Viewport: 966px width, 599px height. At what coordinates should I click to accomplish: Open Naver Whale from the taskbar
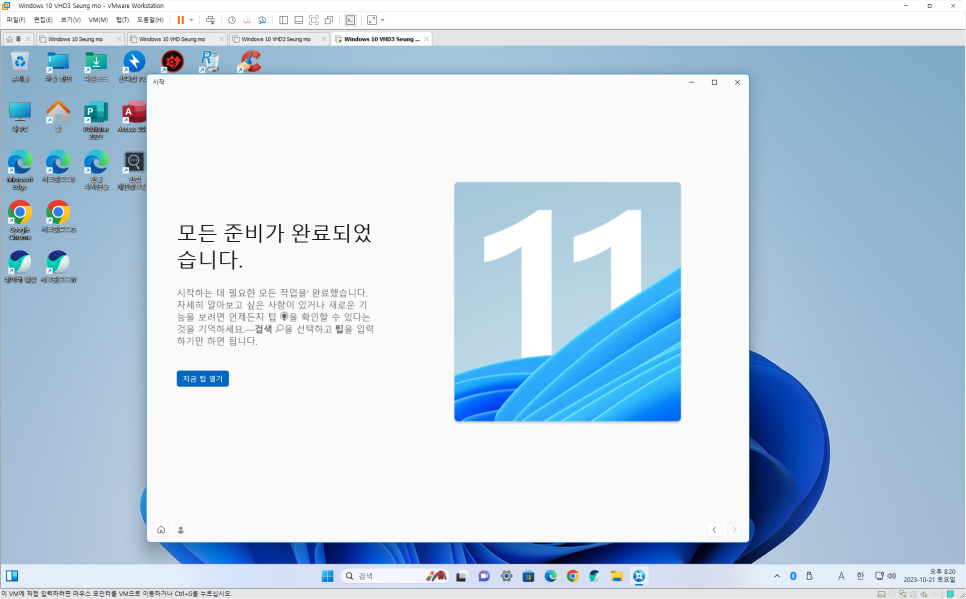(x=595, y=576)
